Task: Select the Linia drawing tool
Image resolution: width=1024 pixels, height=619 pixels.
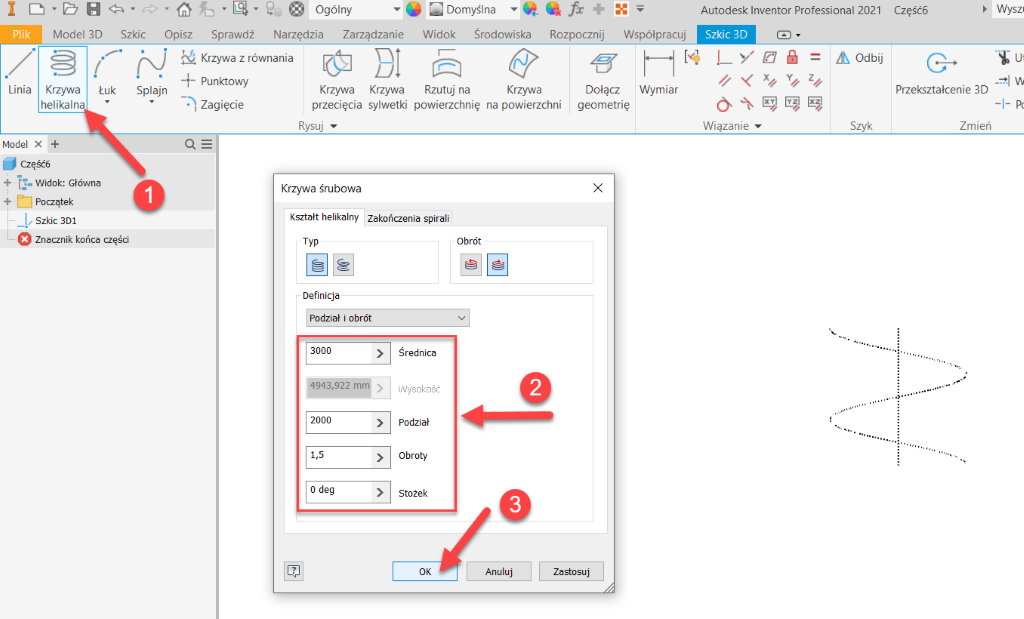Action: (x=19, y=75)
